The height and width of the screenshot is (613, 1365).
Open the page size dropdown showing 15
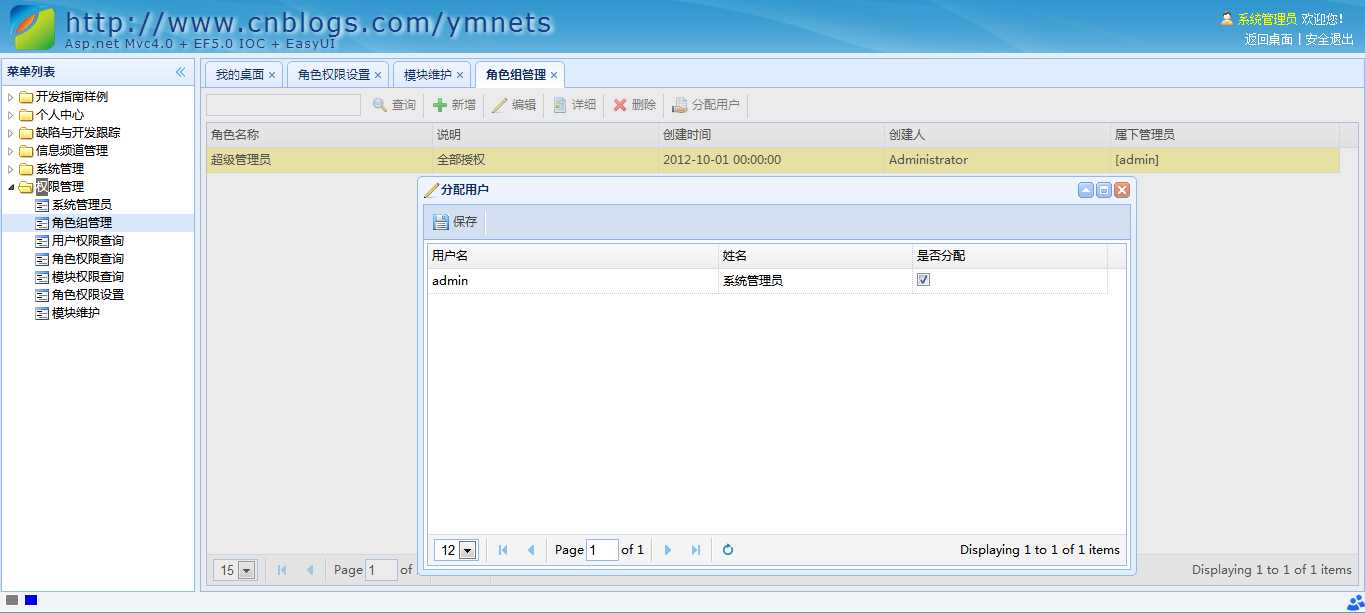click(x=244, y=569)
